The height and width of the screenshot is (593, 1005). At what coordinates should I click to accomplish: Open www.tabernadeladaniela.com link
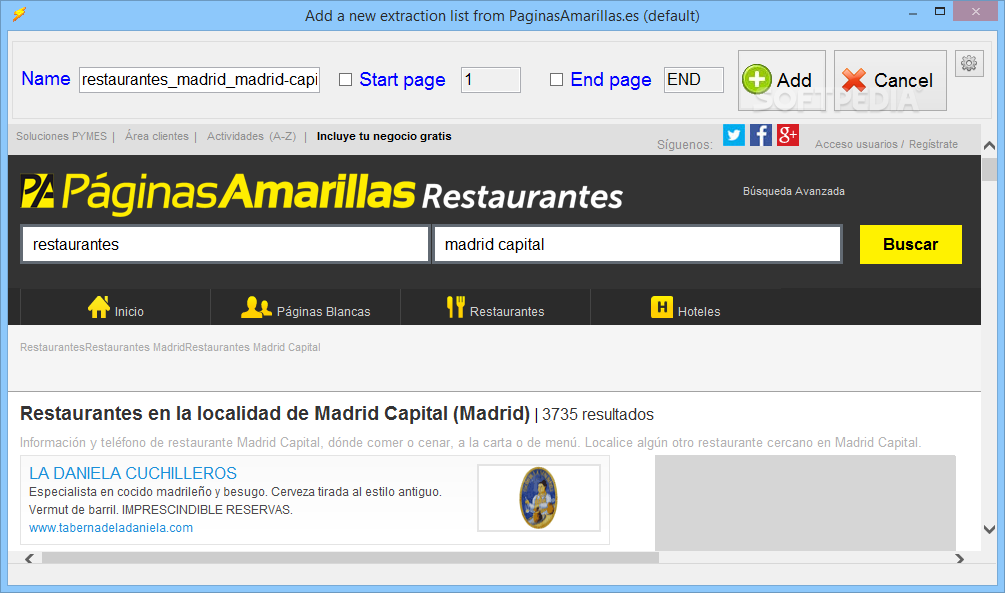click(x=111, y=528)
